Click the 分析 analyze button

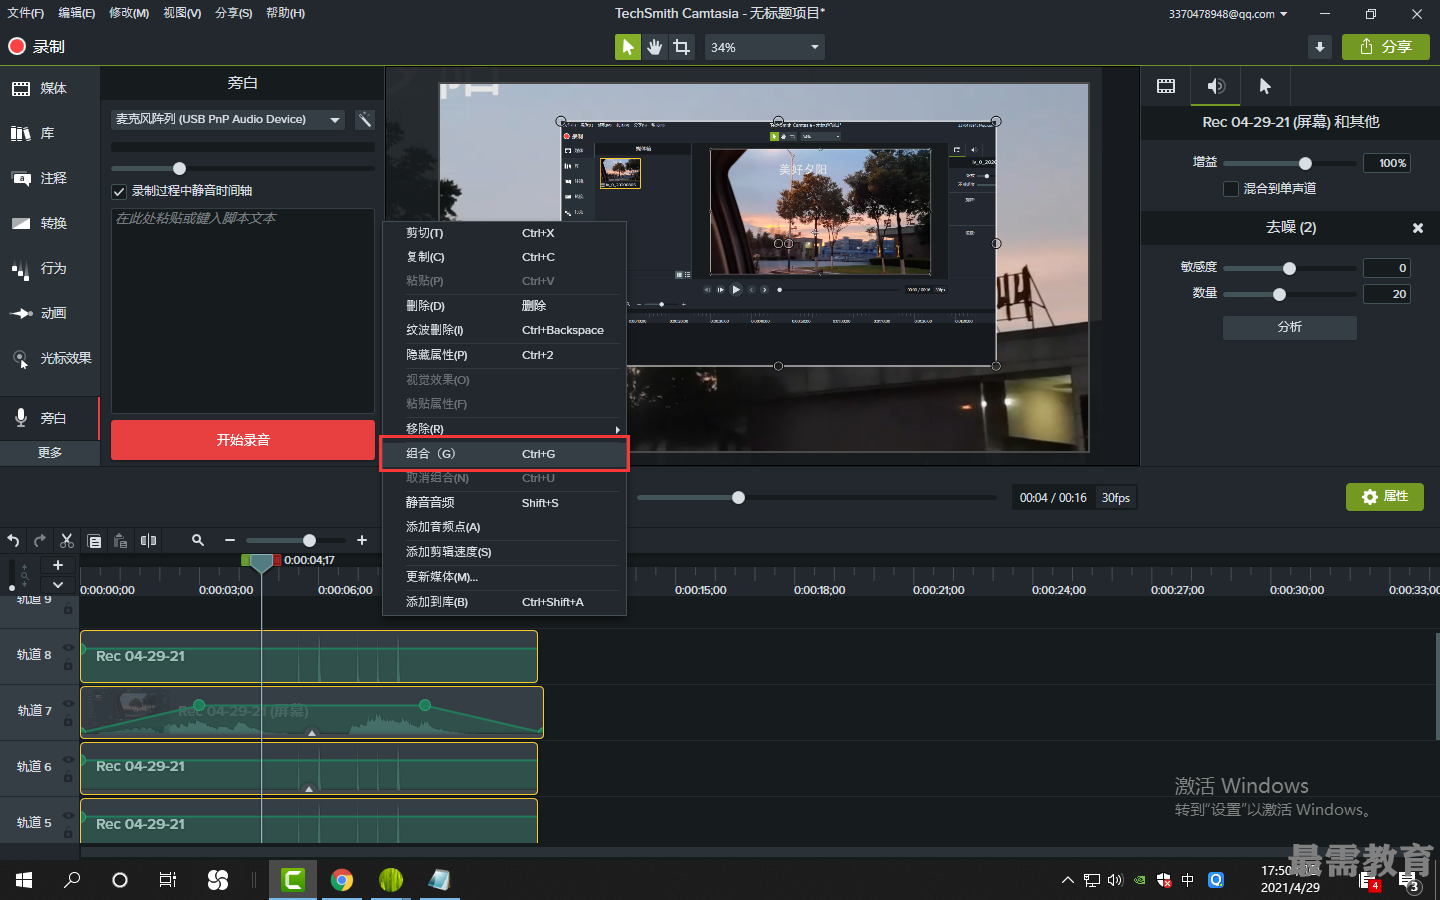pos(1290,327)
